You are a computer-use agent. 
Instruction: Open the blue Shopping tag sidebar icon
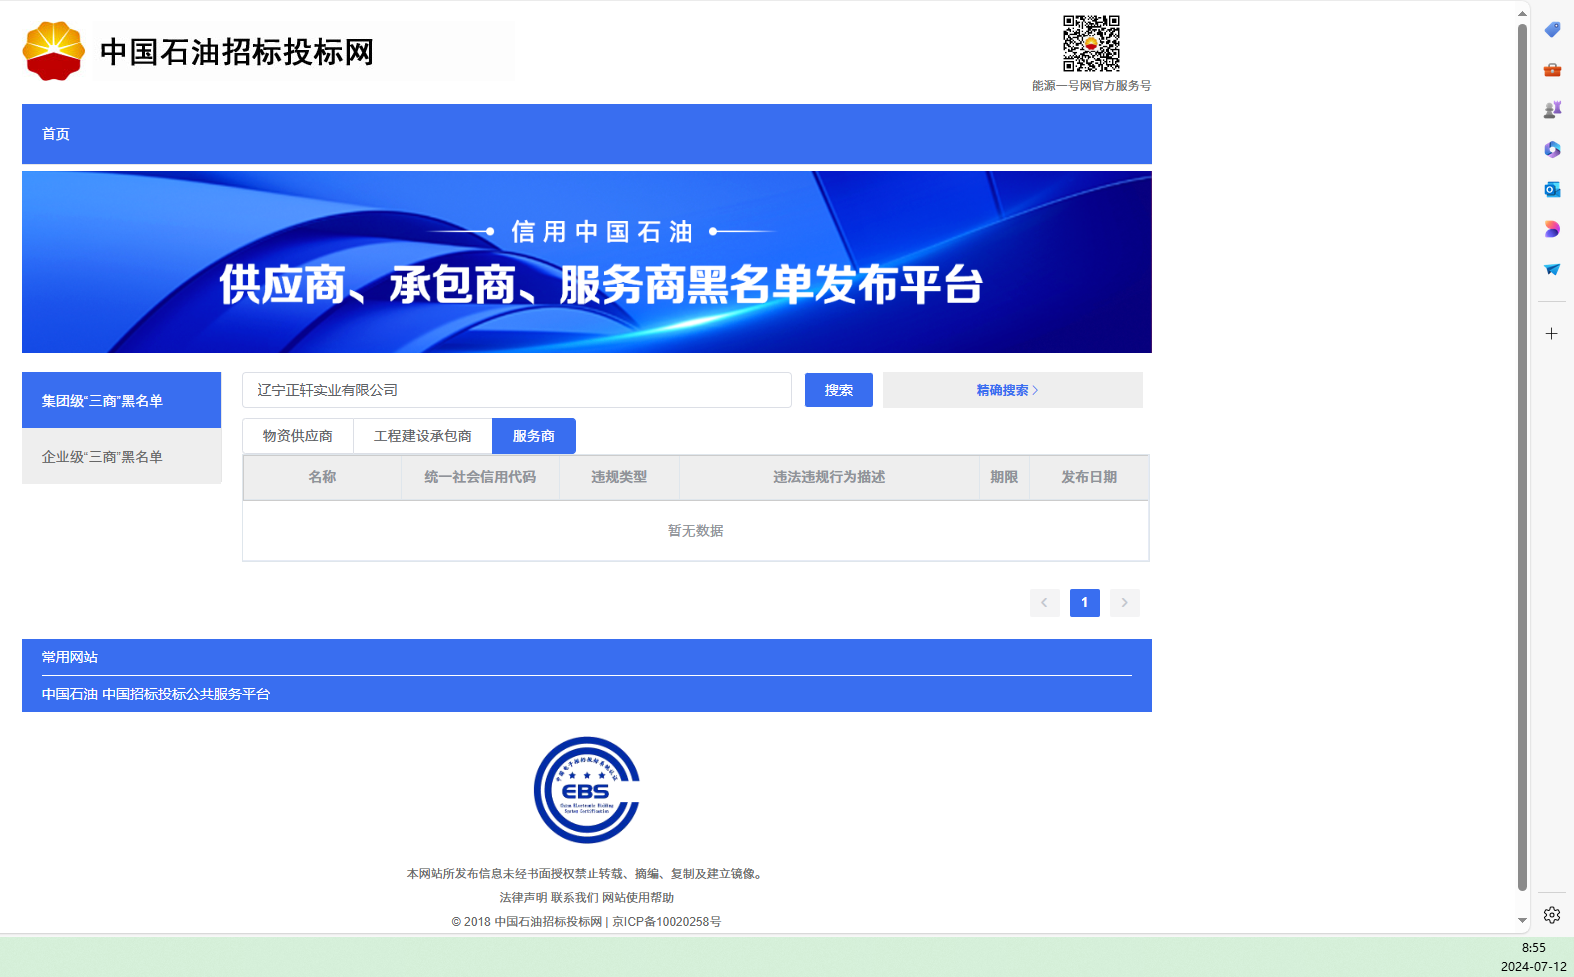[1552, 30]
